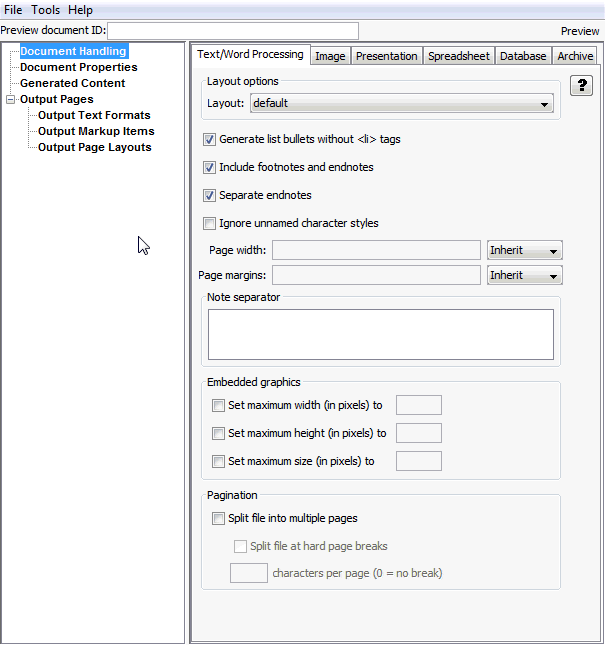Open the Page width Inherit dropdown
The image size is (605, 645).
(525, 251)
